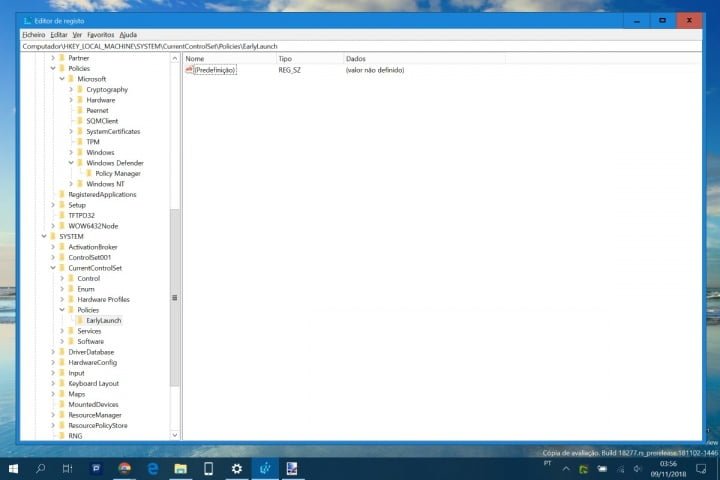Select the (Predefinição) value

(215, 70)
